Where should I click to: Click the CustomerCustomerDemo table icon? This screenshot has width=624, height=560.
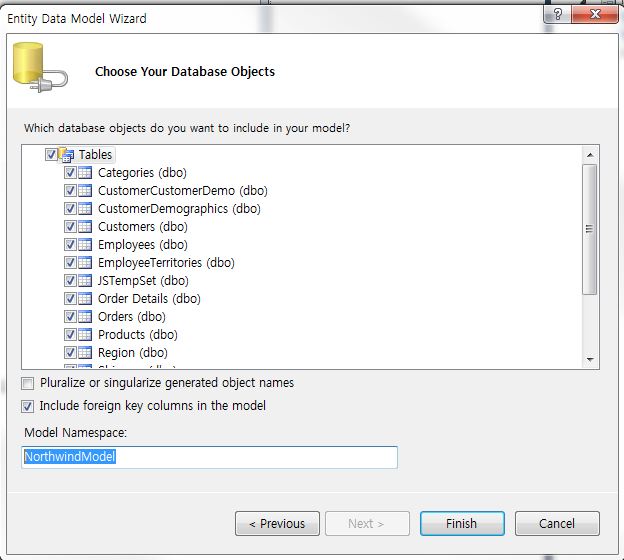(85, 191)
